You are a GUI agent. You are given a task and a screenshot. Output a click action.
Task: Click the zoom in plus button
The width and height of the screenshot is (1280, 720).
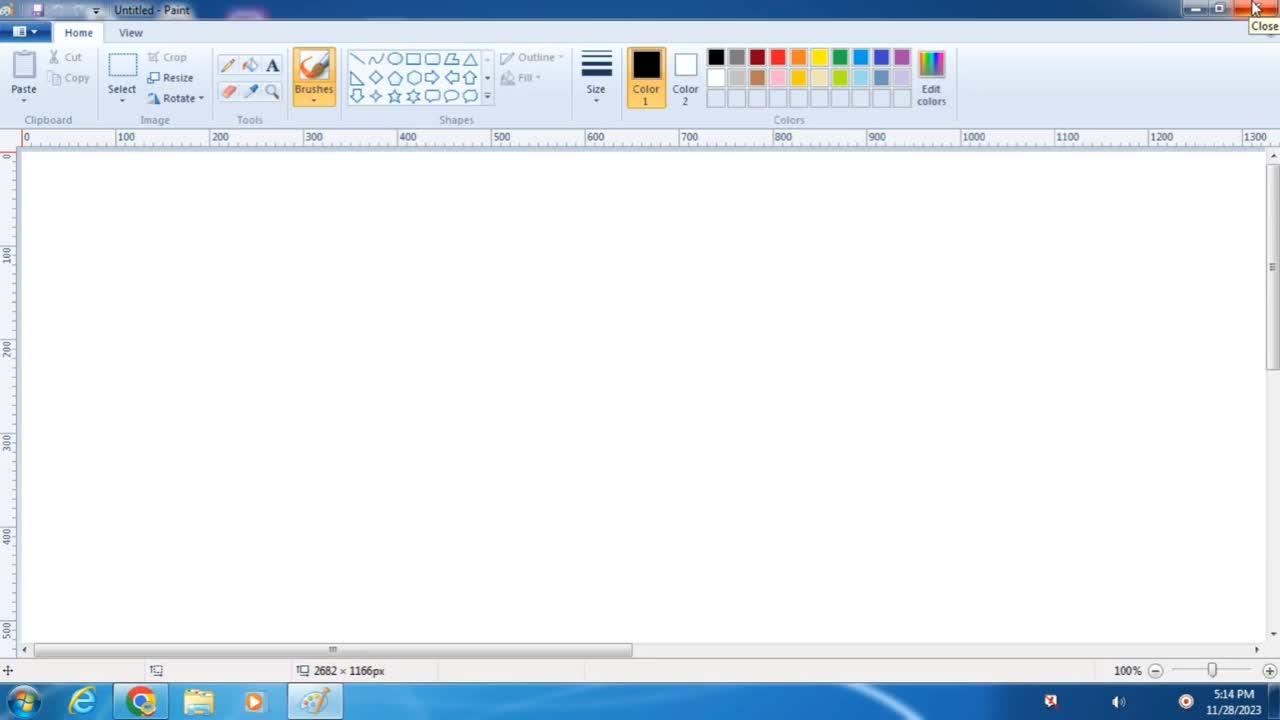point(1269,671)
